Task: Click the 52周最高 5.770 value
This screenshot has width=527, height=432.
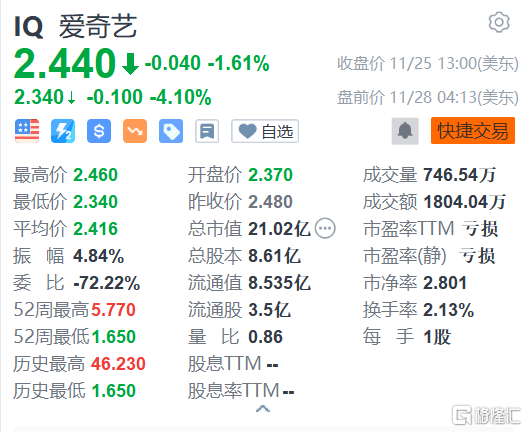Action: (113, 310)
